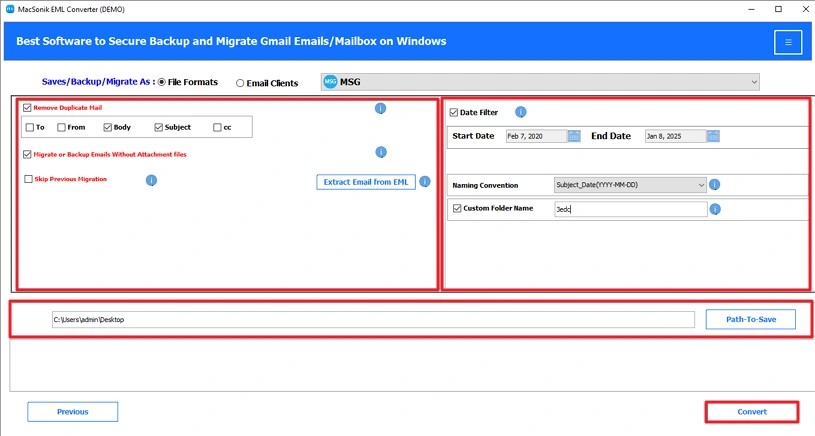Click the MacSonik app icon in title bar
Viewport: 815px width, 436px height.
[x=10, y=9]
